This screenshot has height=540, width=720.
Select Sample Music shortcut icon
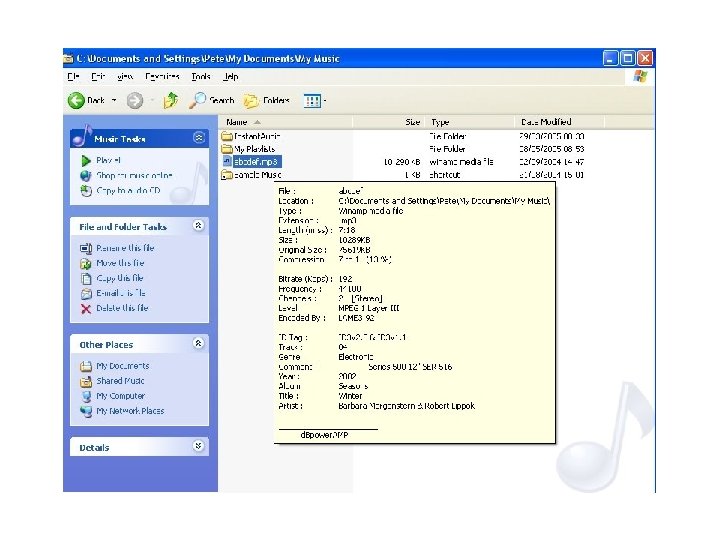[227, 174]
